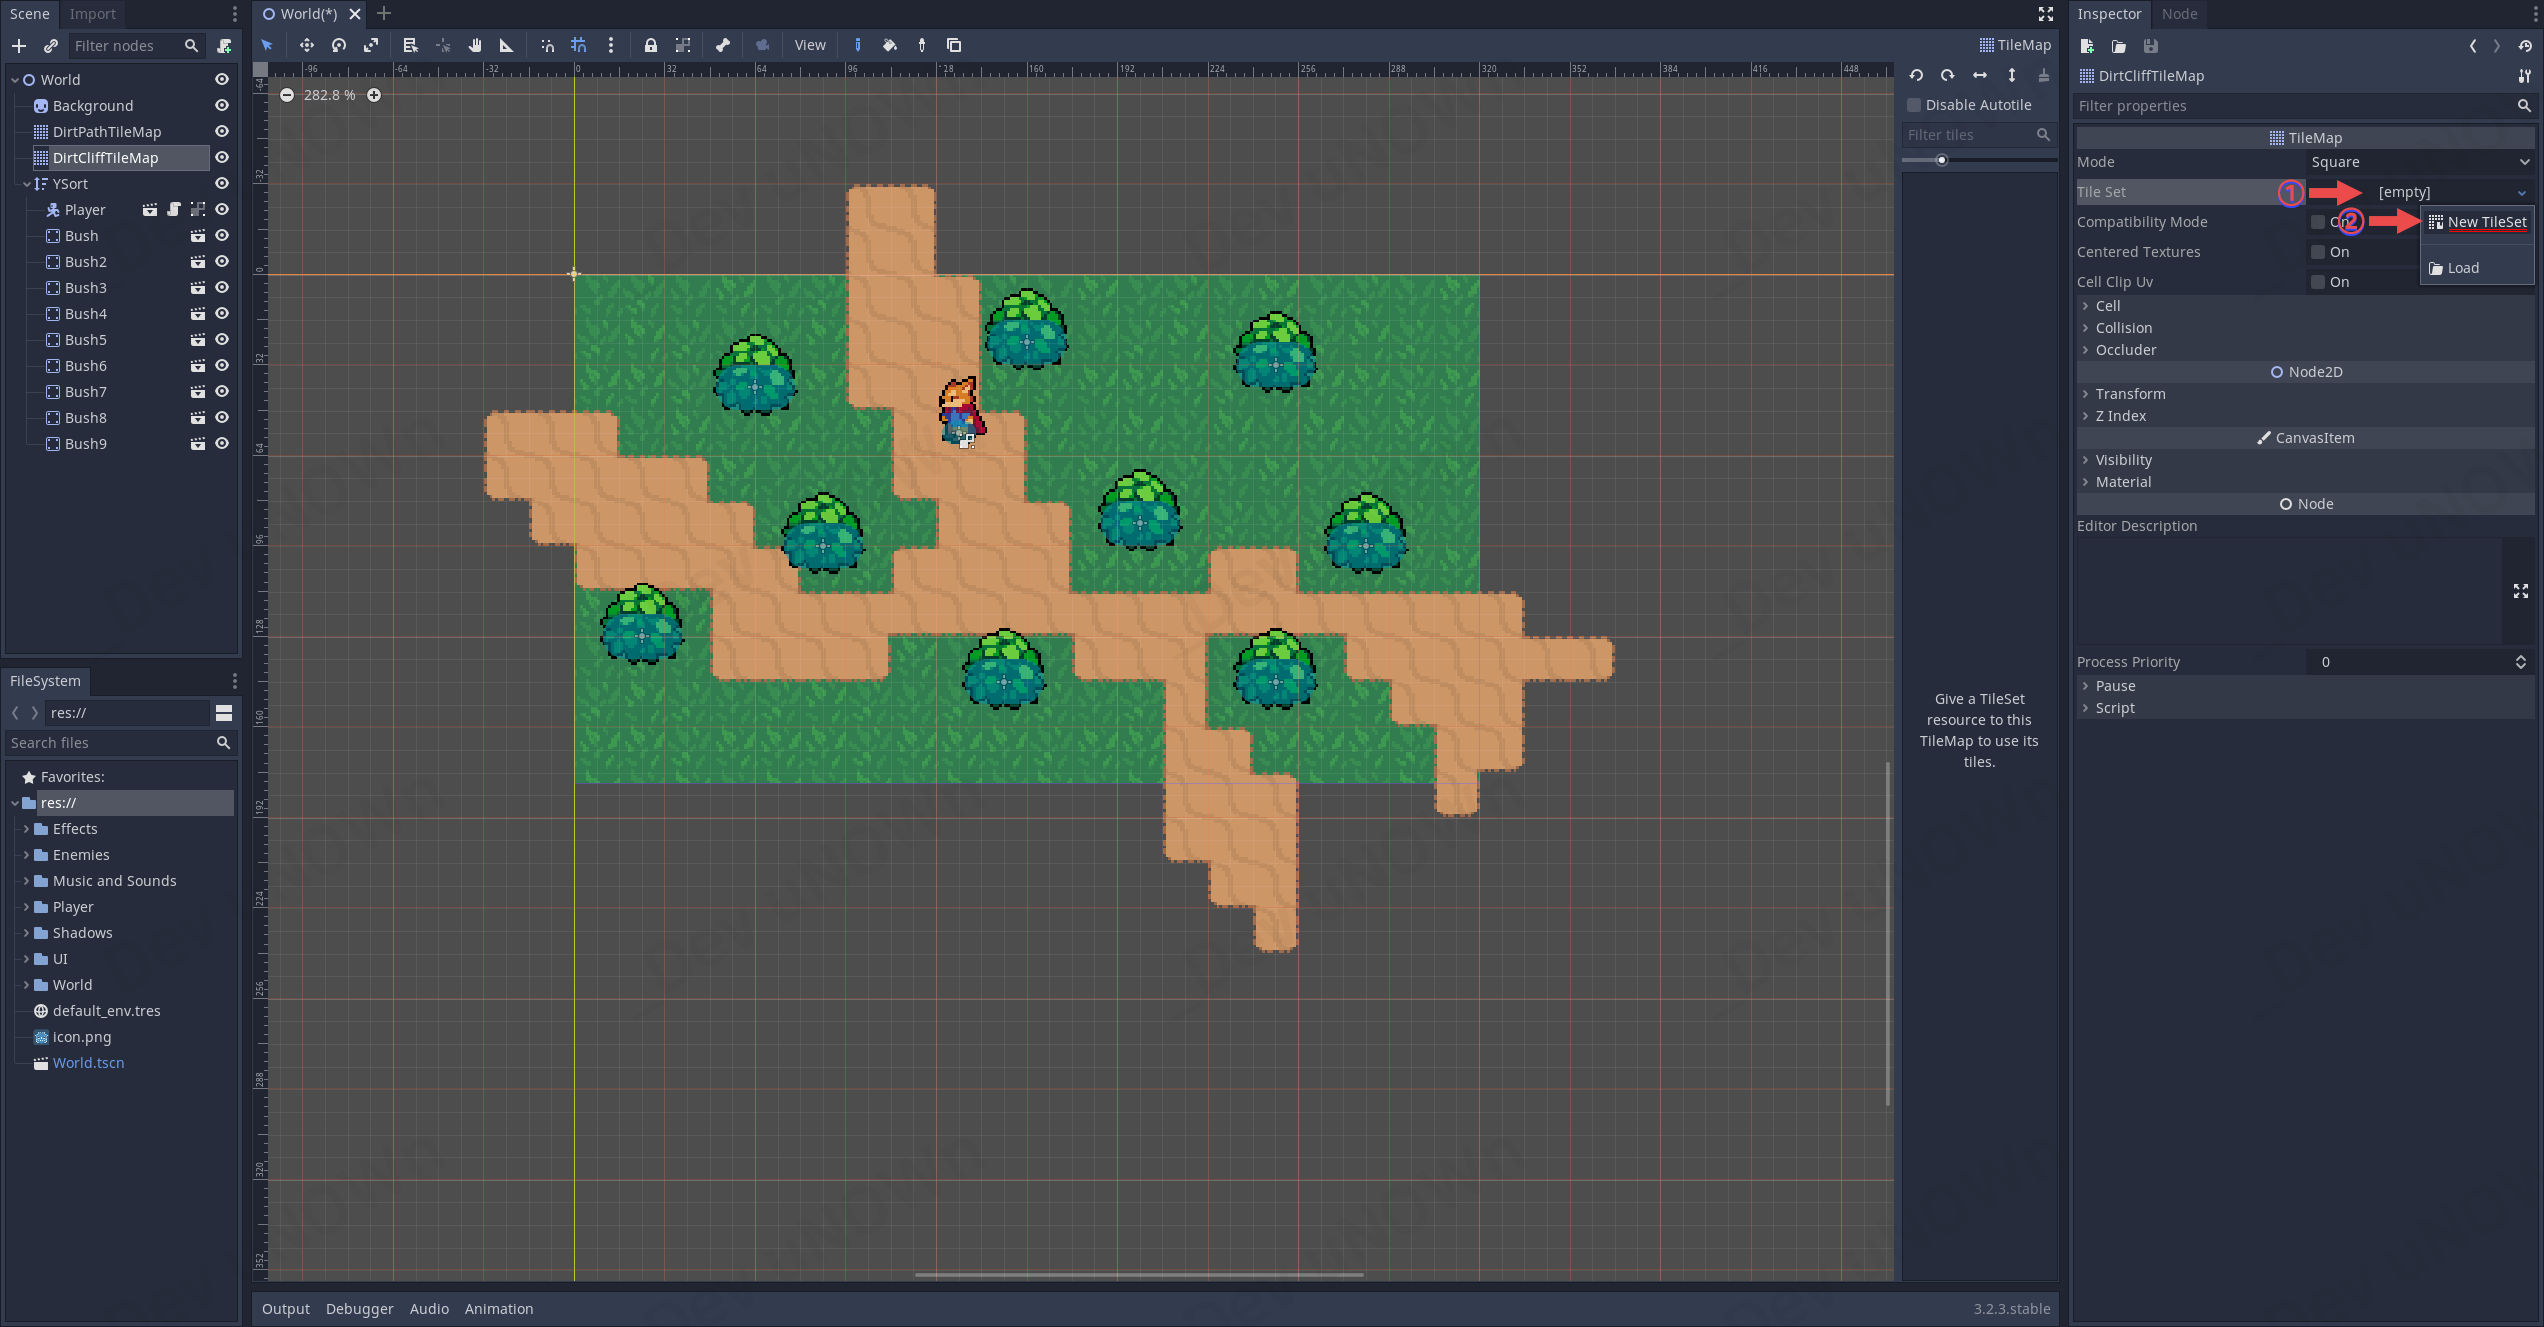Viewport: 2544px width, 1327px height.
Task: Select the Rotate mode tool
Action: pyautogui.click(x=339, y=45)
